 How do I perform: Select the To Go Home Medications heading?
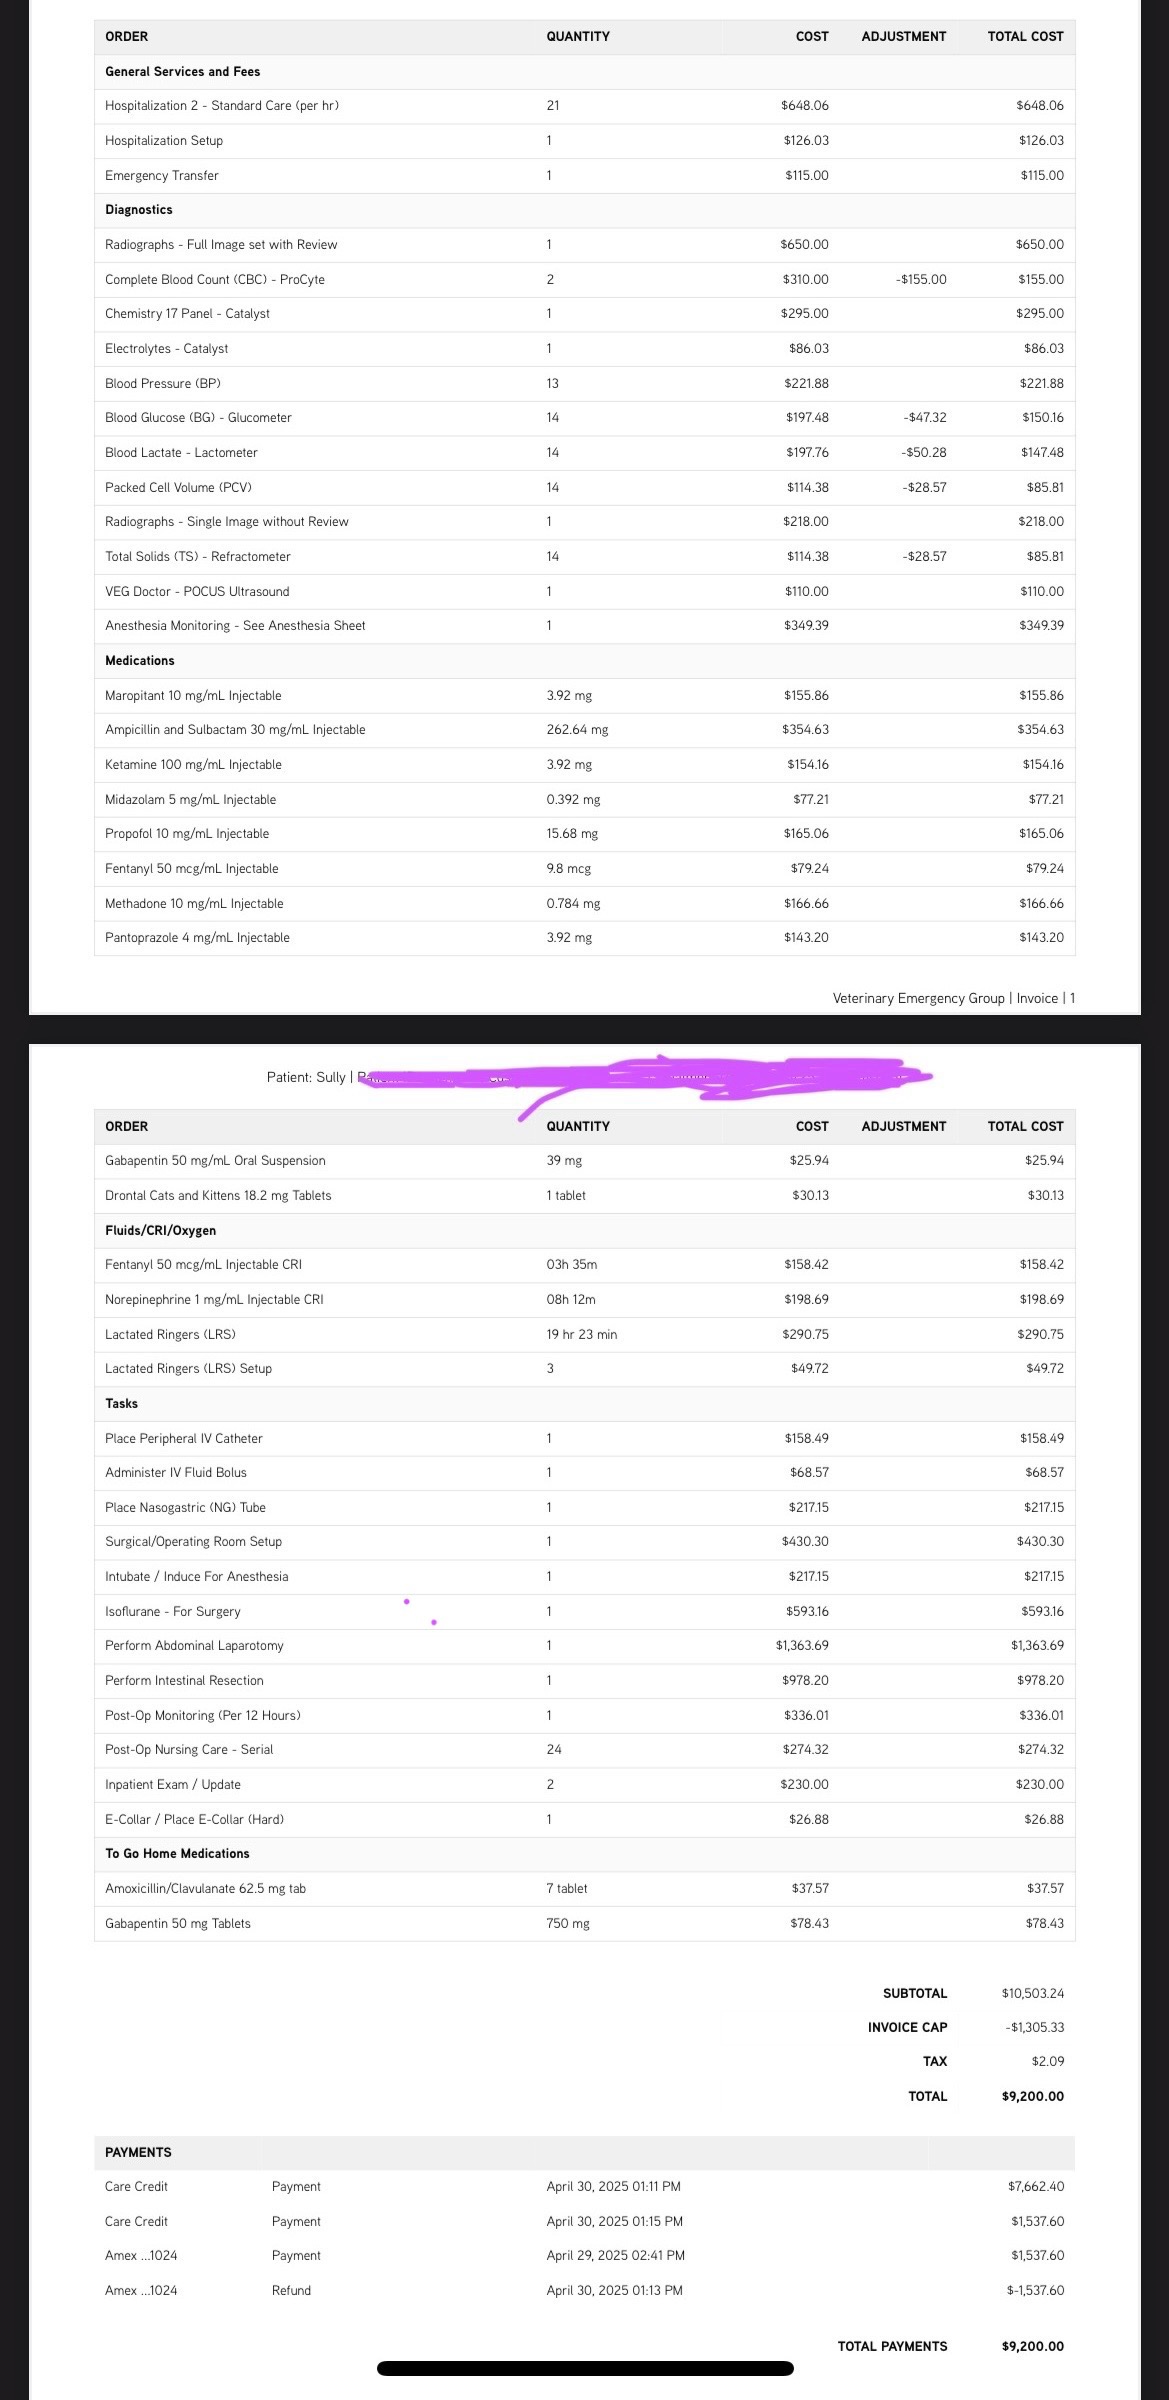tap(177, 1854)
